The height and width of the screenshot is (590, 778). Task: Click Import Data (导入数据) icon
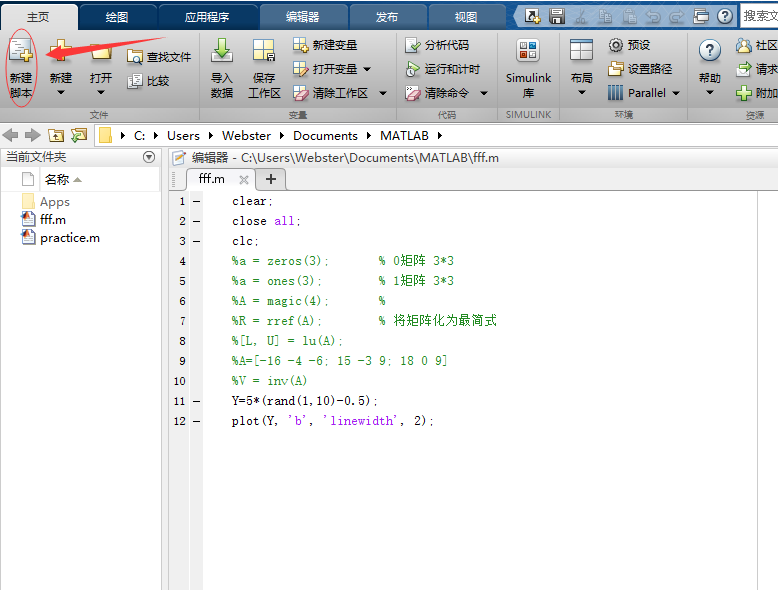222,51
